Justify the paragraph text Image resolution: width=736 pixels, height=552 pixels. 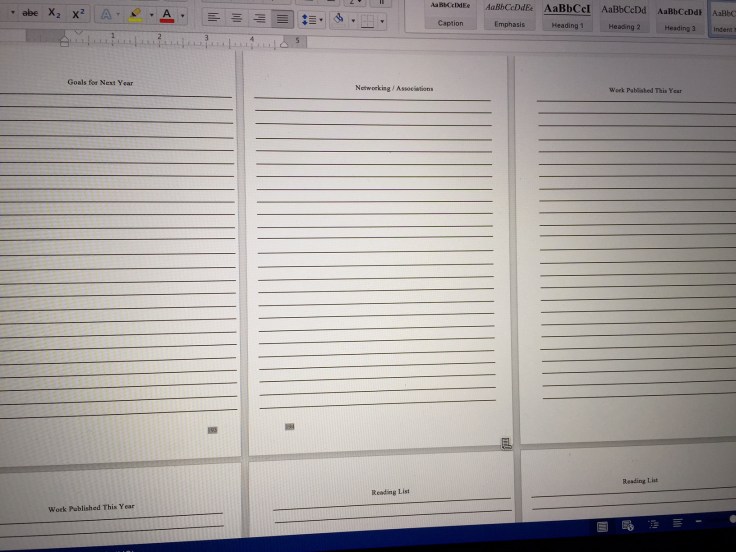pyautogui.click(x=283, y=18)
